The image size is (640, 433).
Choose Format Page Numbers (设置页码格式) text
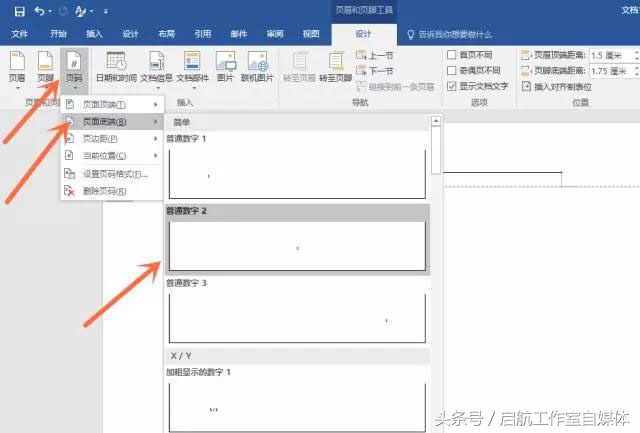tap(115, 174)
